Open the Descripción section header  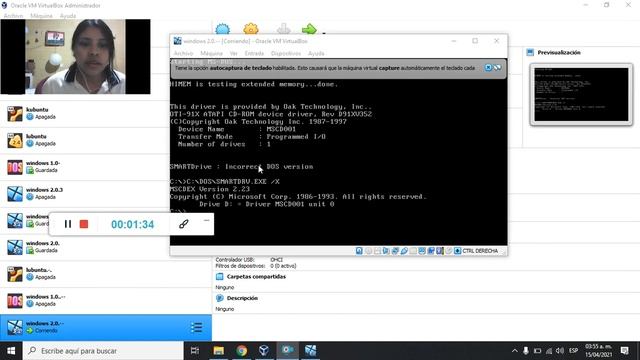coord(242,298)
